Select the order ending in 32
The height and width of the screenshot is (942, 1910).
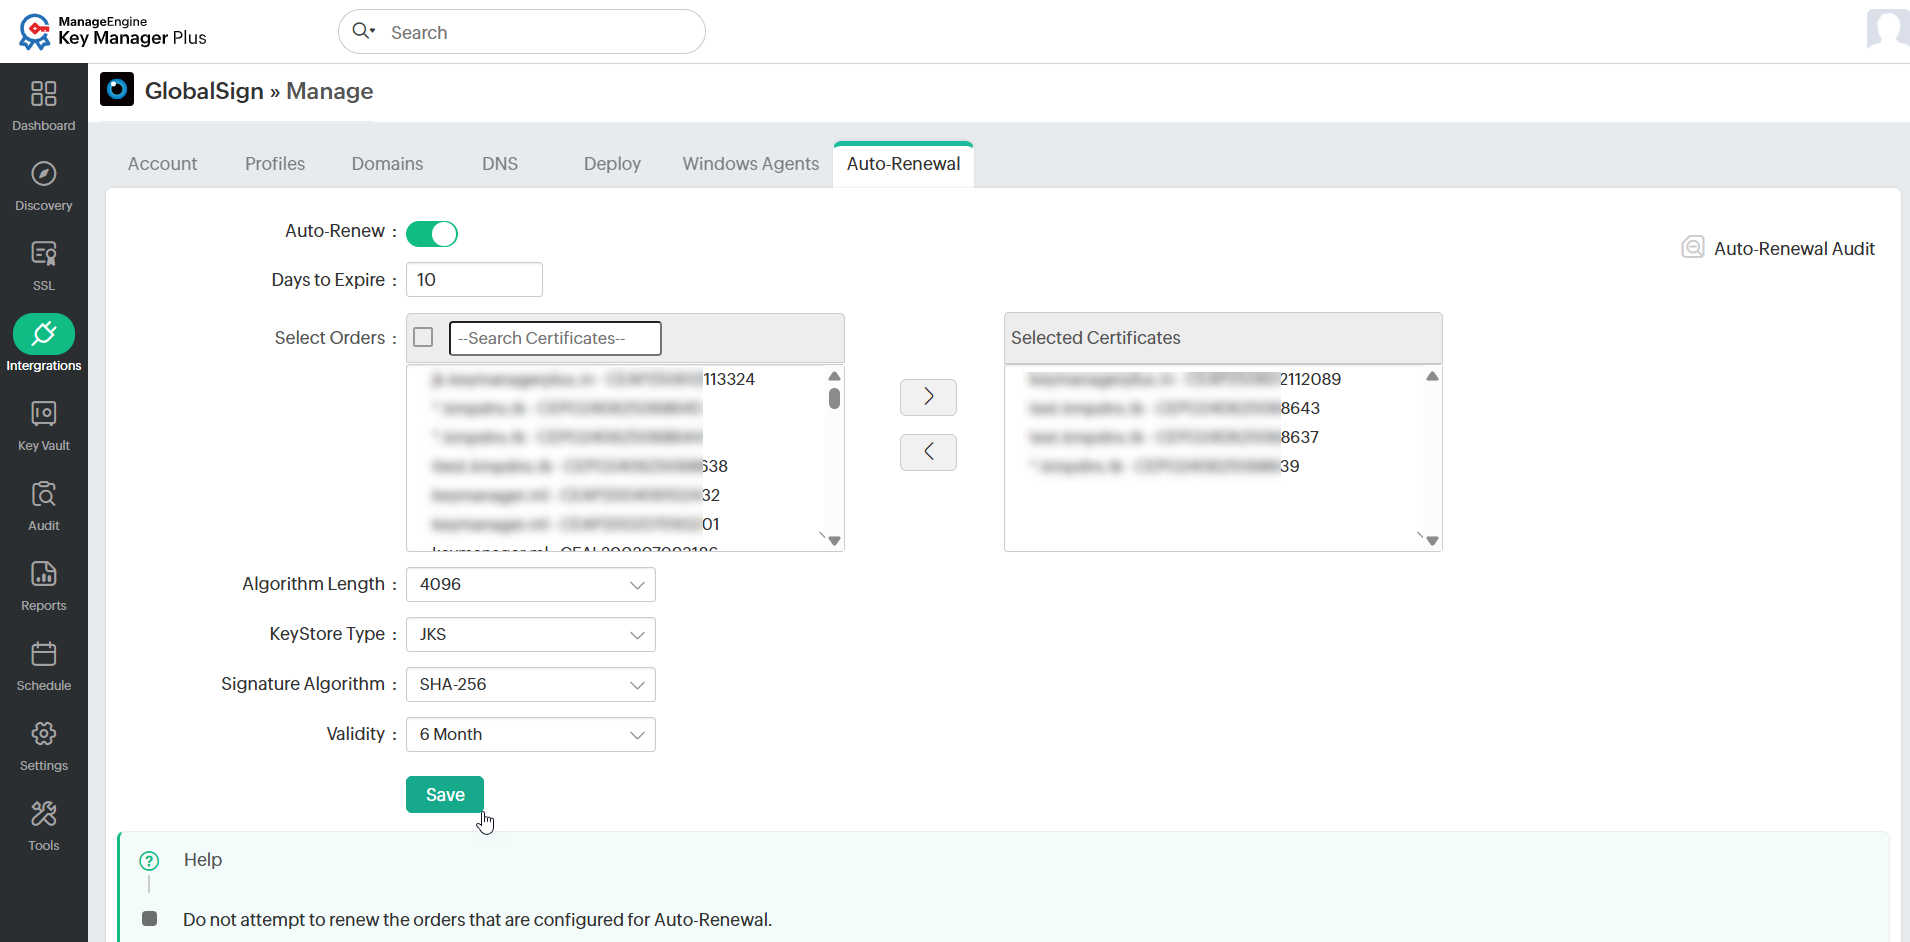[x=575, y=495]
